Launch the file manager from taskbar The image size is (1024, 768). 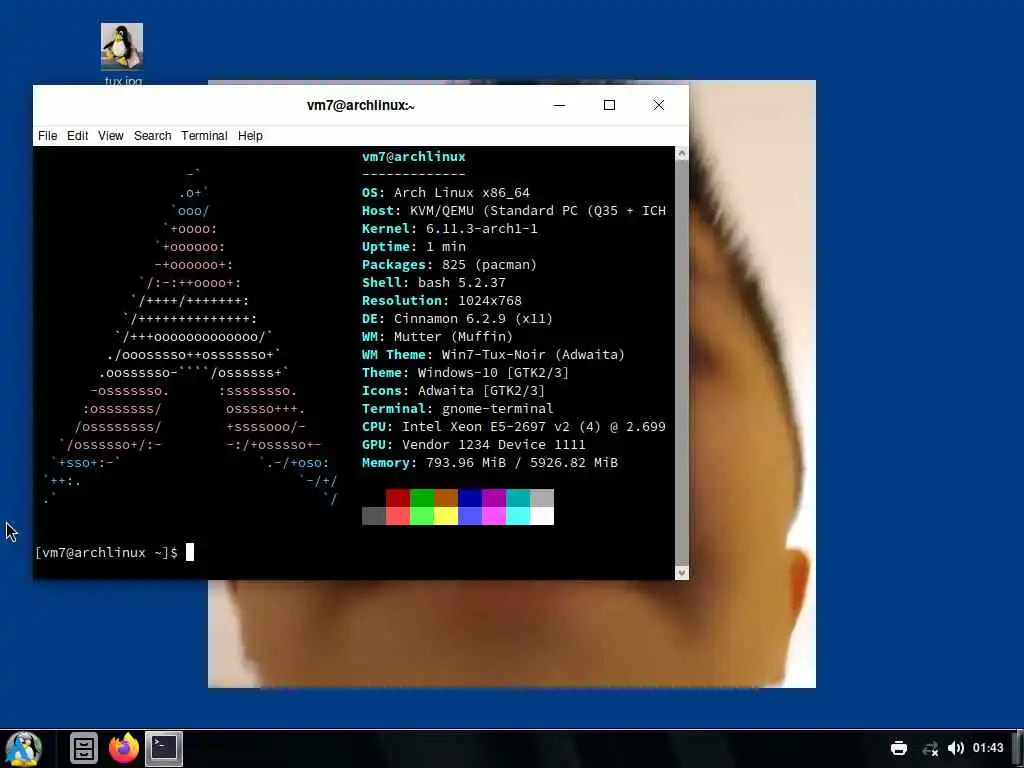point(84,748)
